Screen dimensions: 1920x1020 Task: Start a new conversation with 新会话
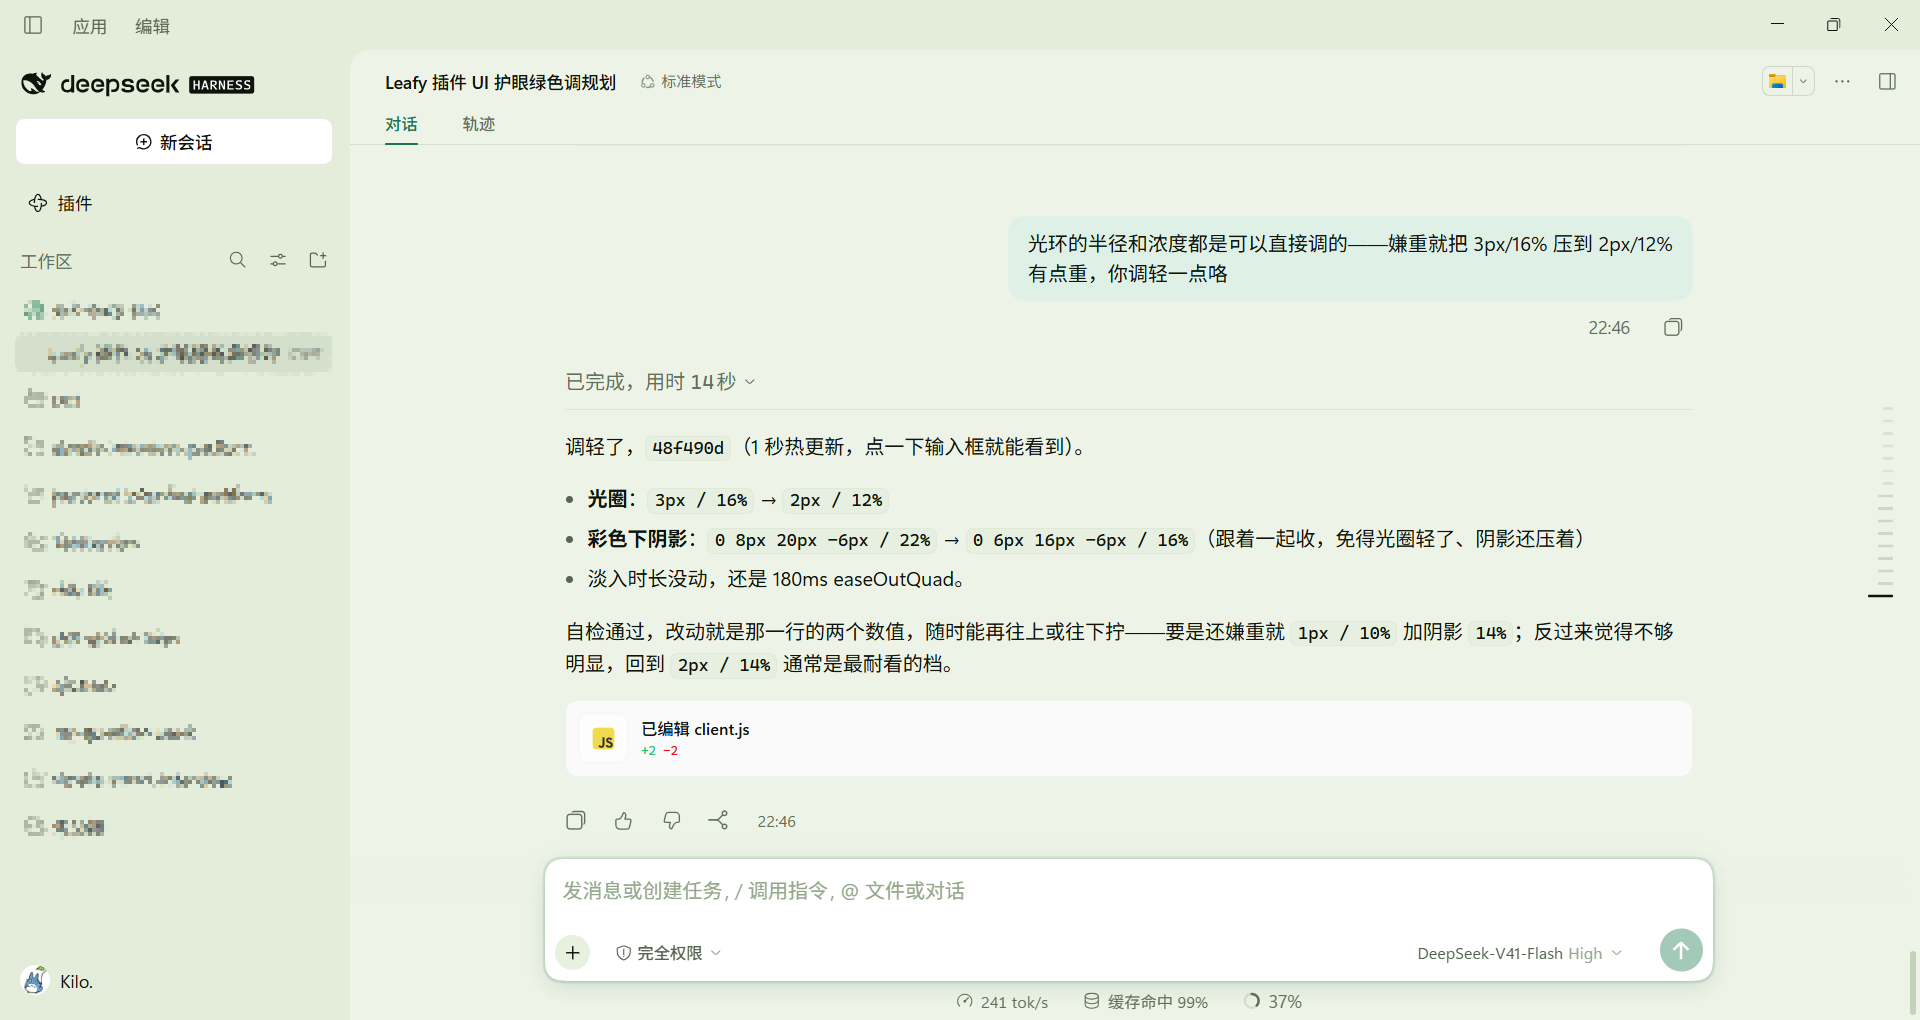coord(174,142)
